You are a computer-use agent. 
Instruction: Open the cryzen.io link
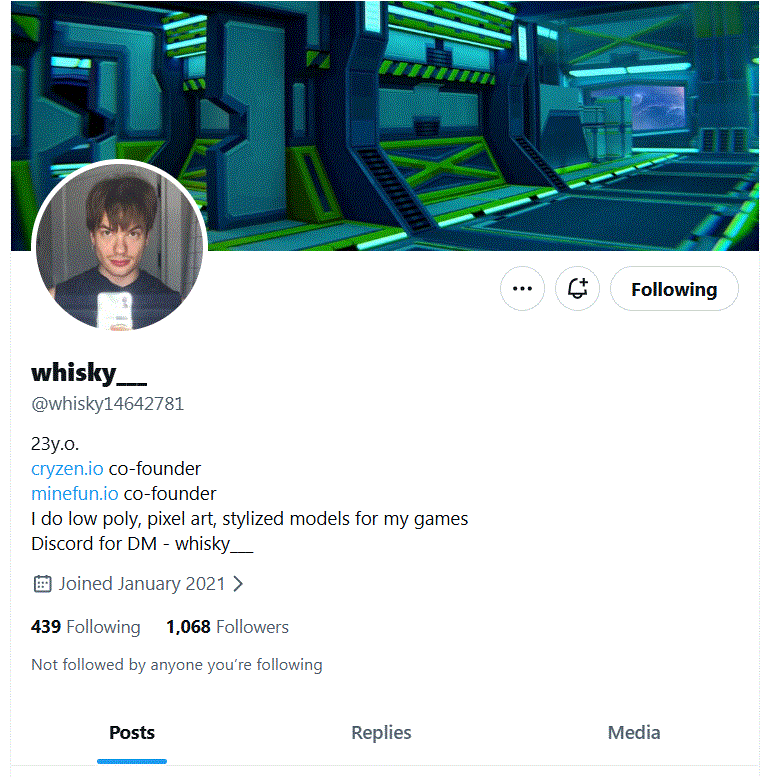67,468
